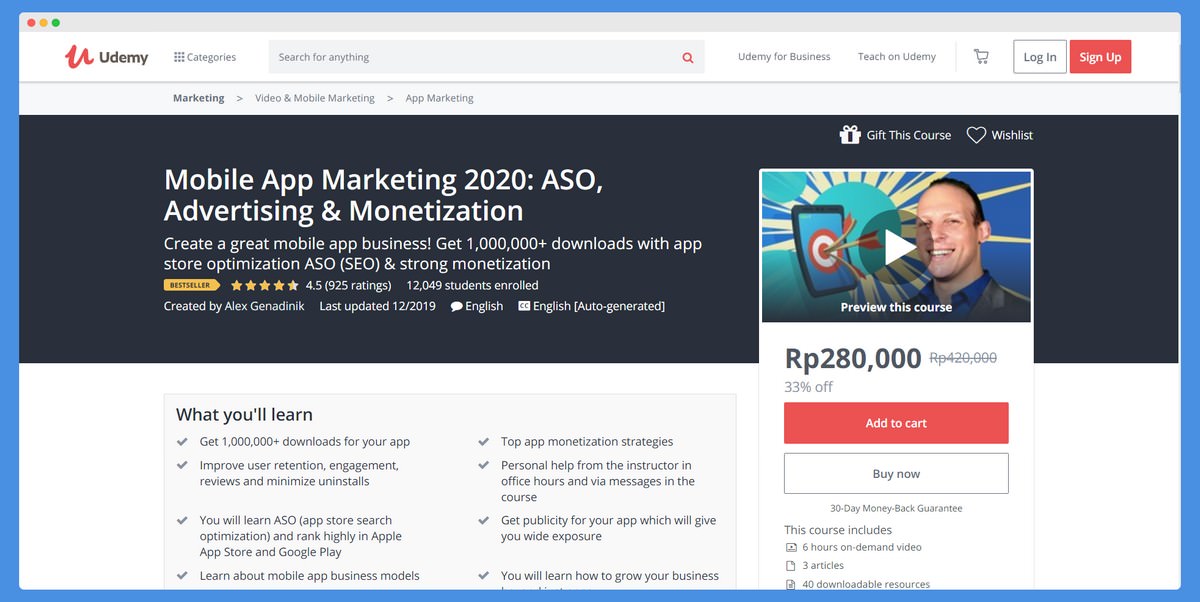Viewport: 1200px width, 602px height.
Task: Open instructor Alex Genadinik link
Action: point(264,306)
